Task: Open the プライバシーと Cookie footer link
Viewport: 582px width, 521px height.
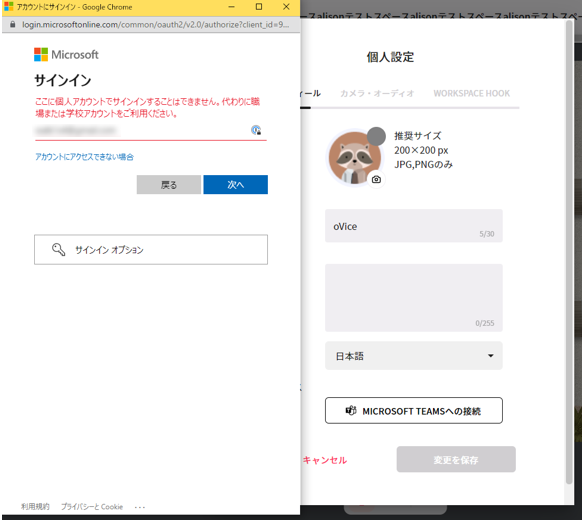Action: [x=92, y=507]
